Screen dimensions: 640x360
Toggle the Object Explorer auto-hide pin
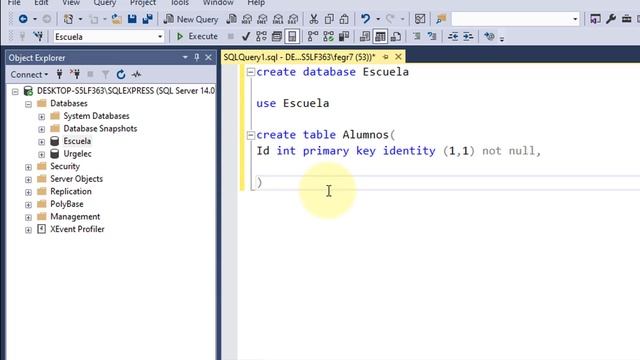click(x=197, y=58)
